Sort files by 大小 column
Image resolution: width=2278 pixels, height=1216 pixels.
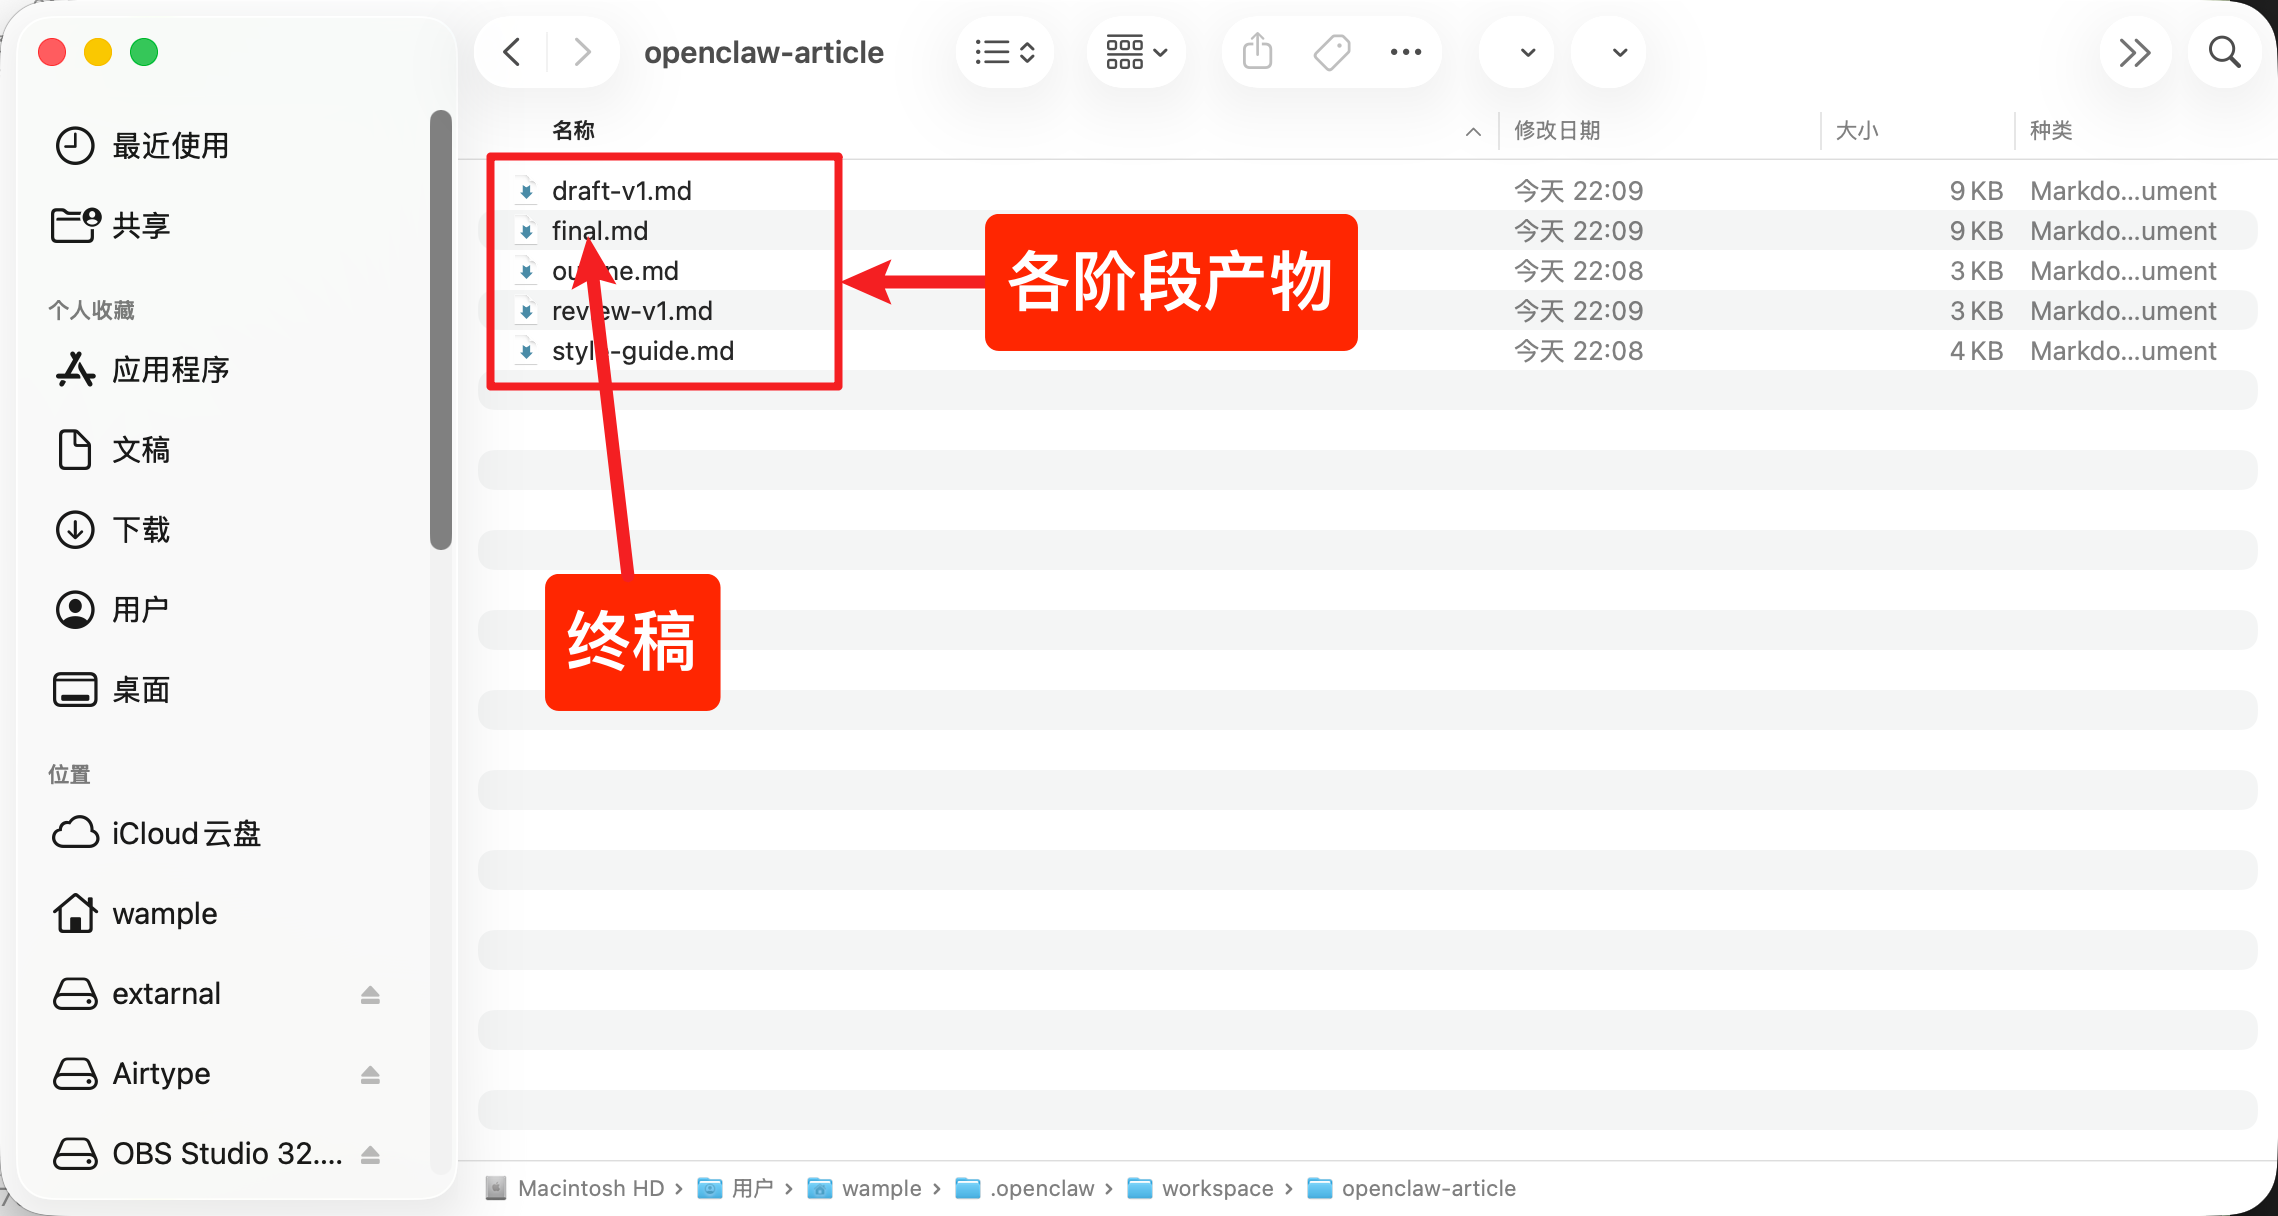(x=1856, y=130)
